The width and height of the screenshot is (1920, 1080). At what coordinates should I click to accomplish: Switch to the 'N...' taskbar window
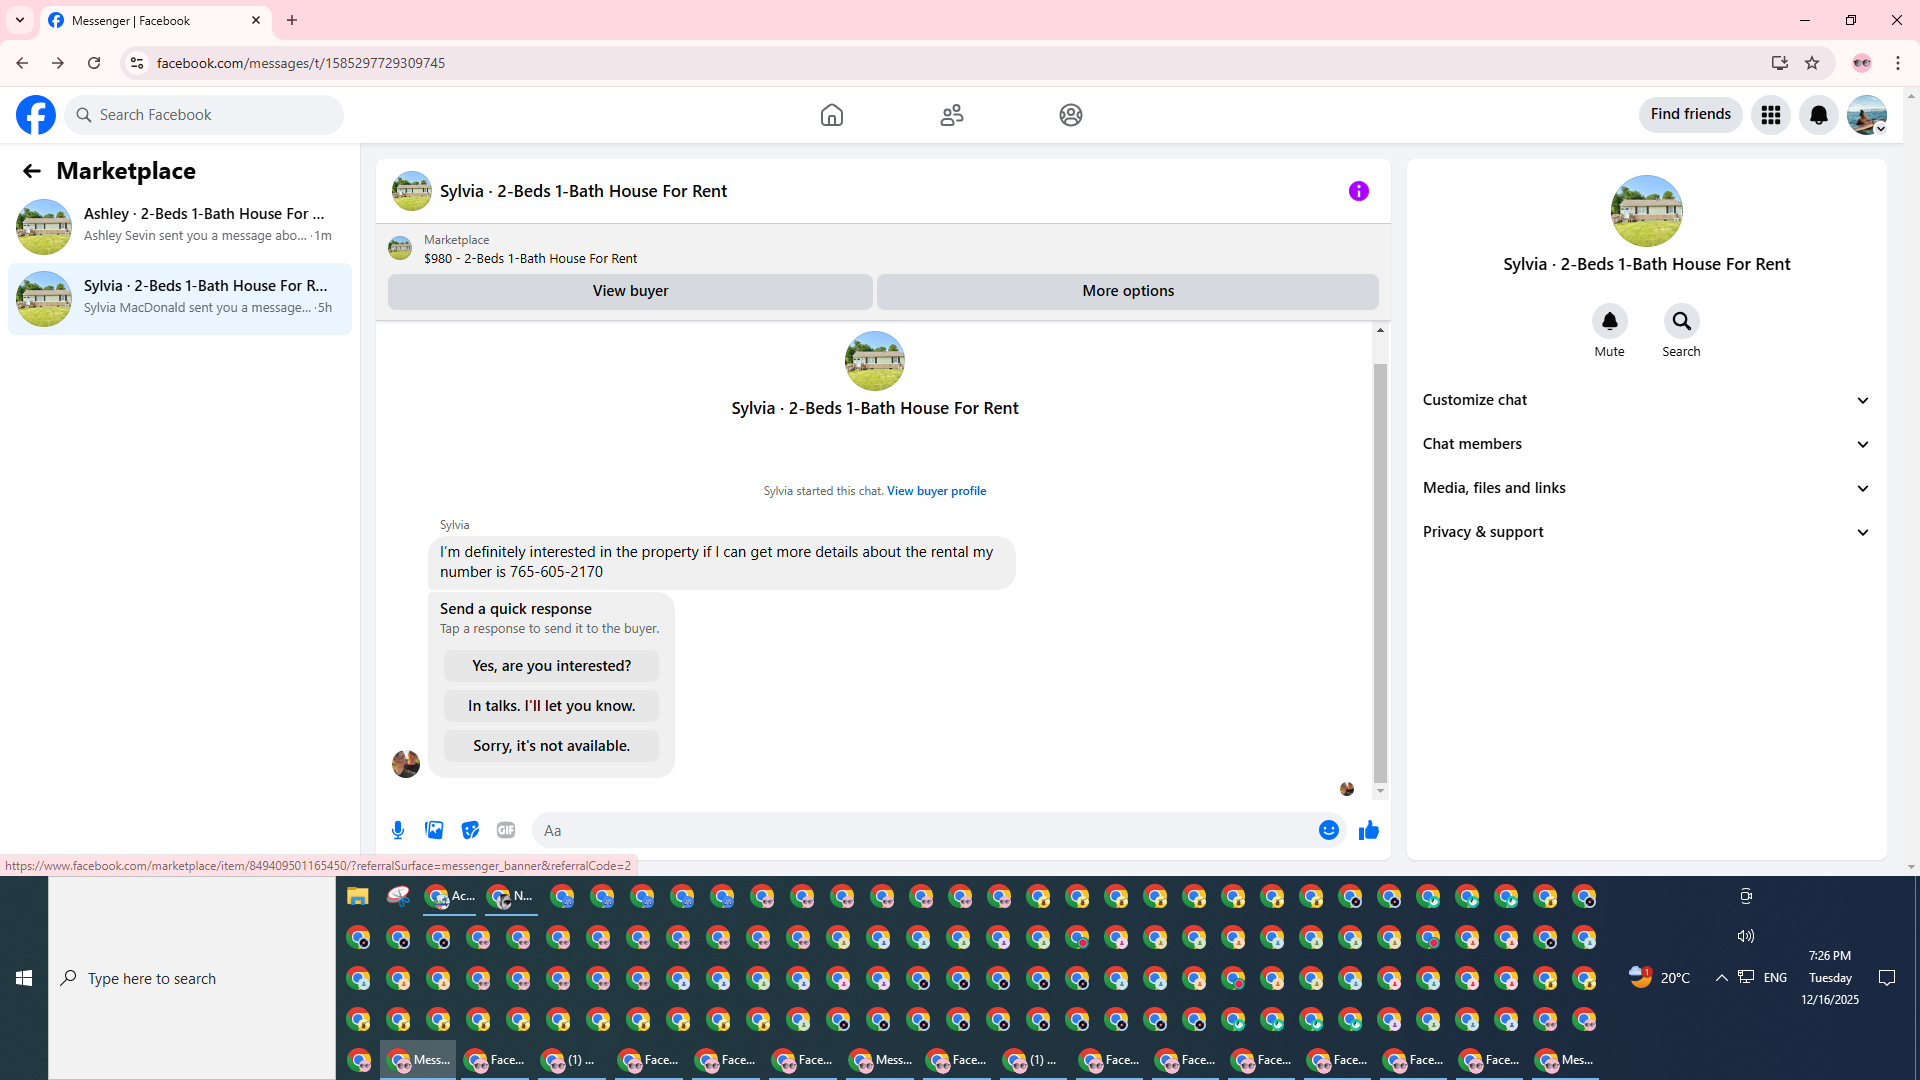[511, 896]
